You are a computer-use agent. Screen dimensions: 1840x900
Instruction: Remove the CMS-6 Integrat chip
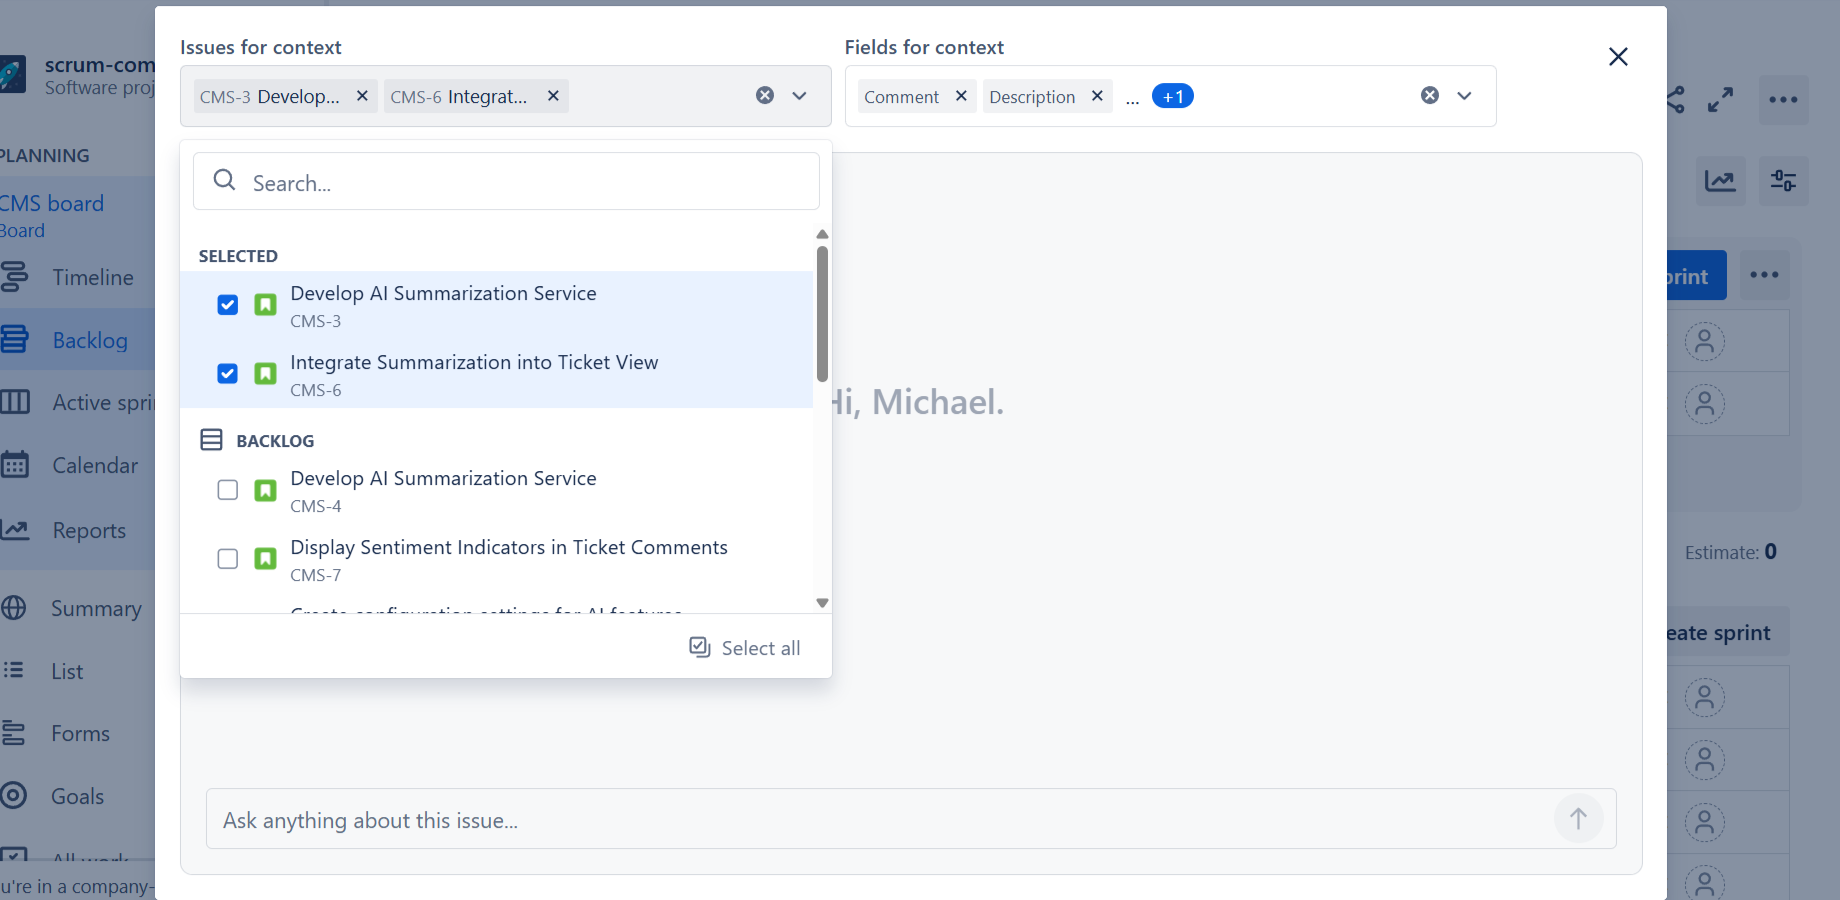[x=553, y=96]
